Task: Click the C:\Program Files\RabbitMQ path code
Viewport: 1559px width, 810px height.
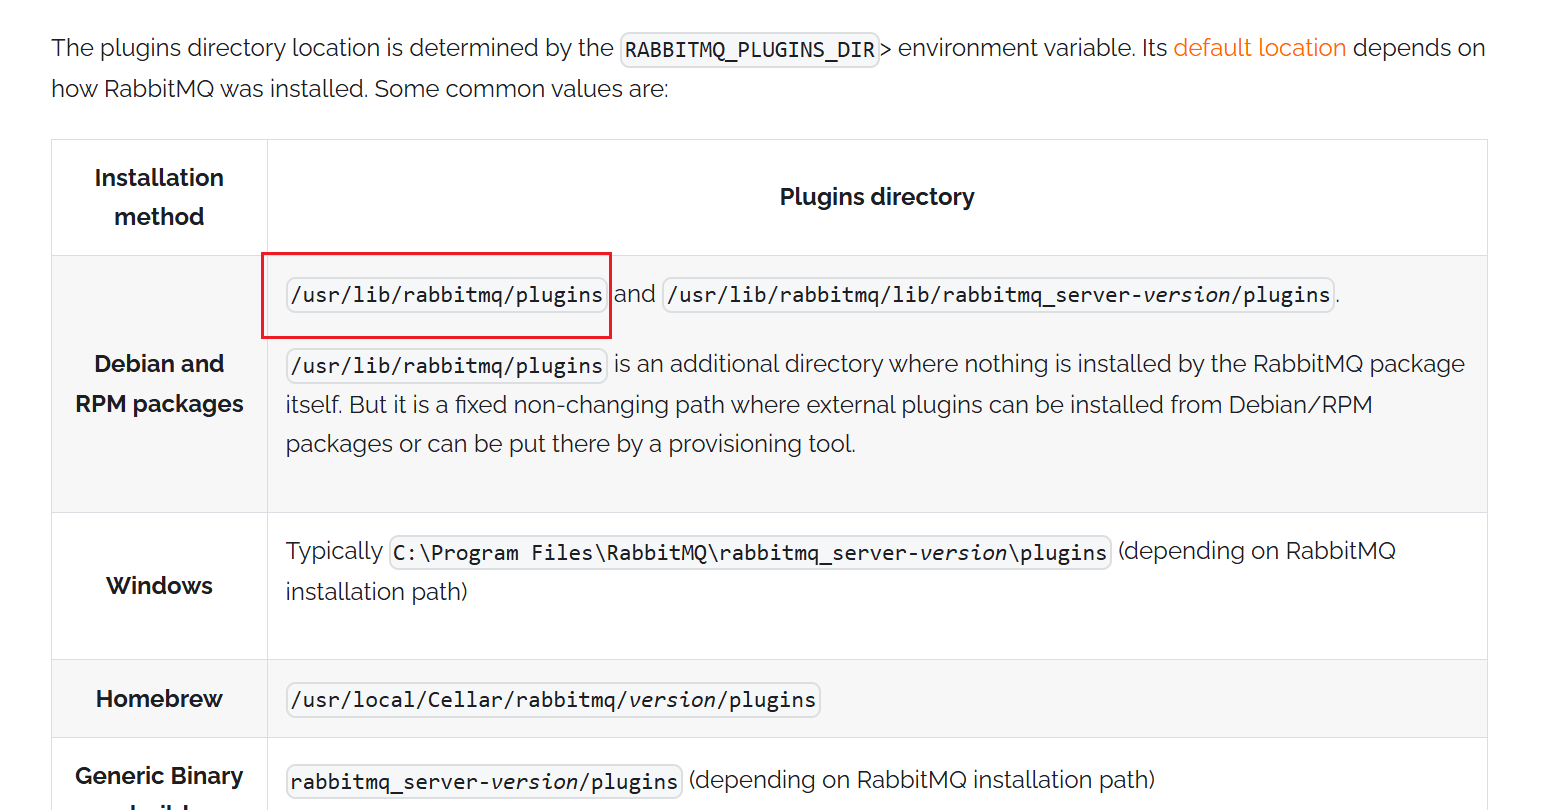Action: (750, 552)
